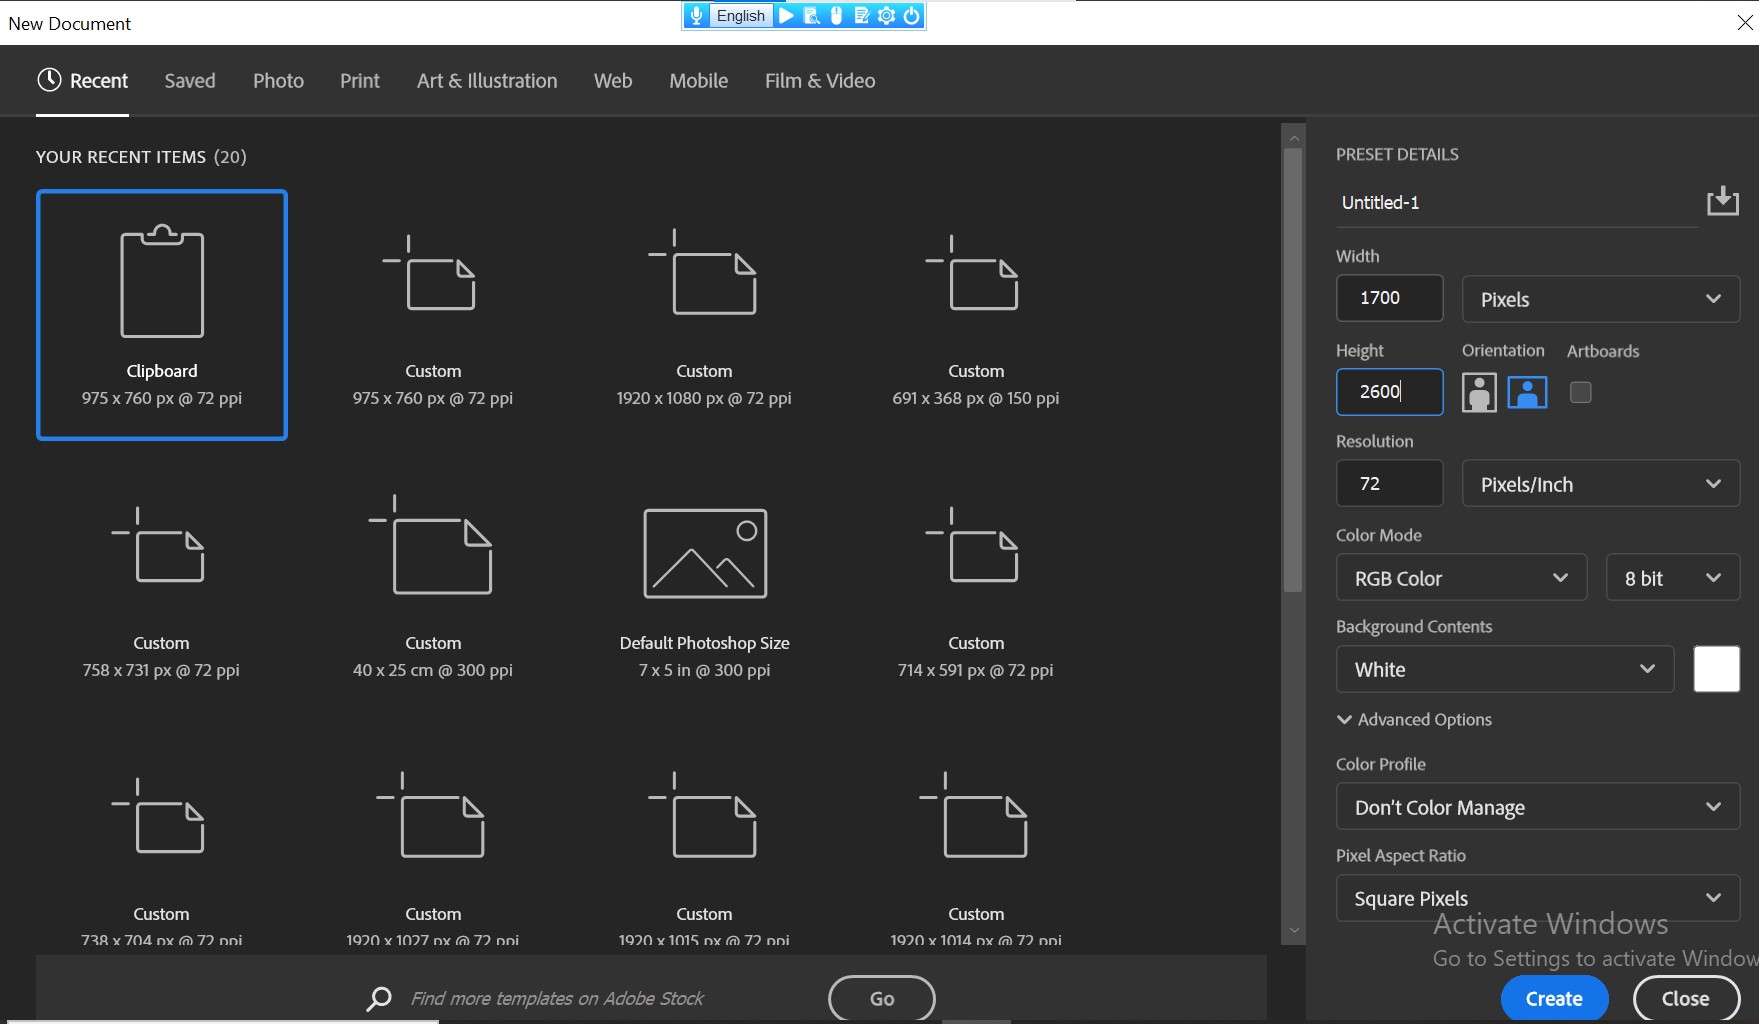Click the white background color swatch
This screenshot has width=1759, height=1024.
tap(1716, 669)
